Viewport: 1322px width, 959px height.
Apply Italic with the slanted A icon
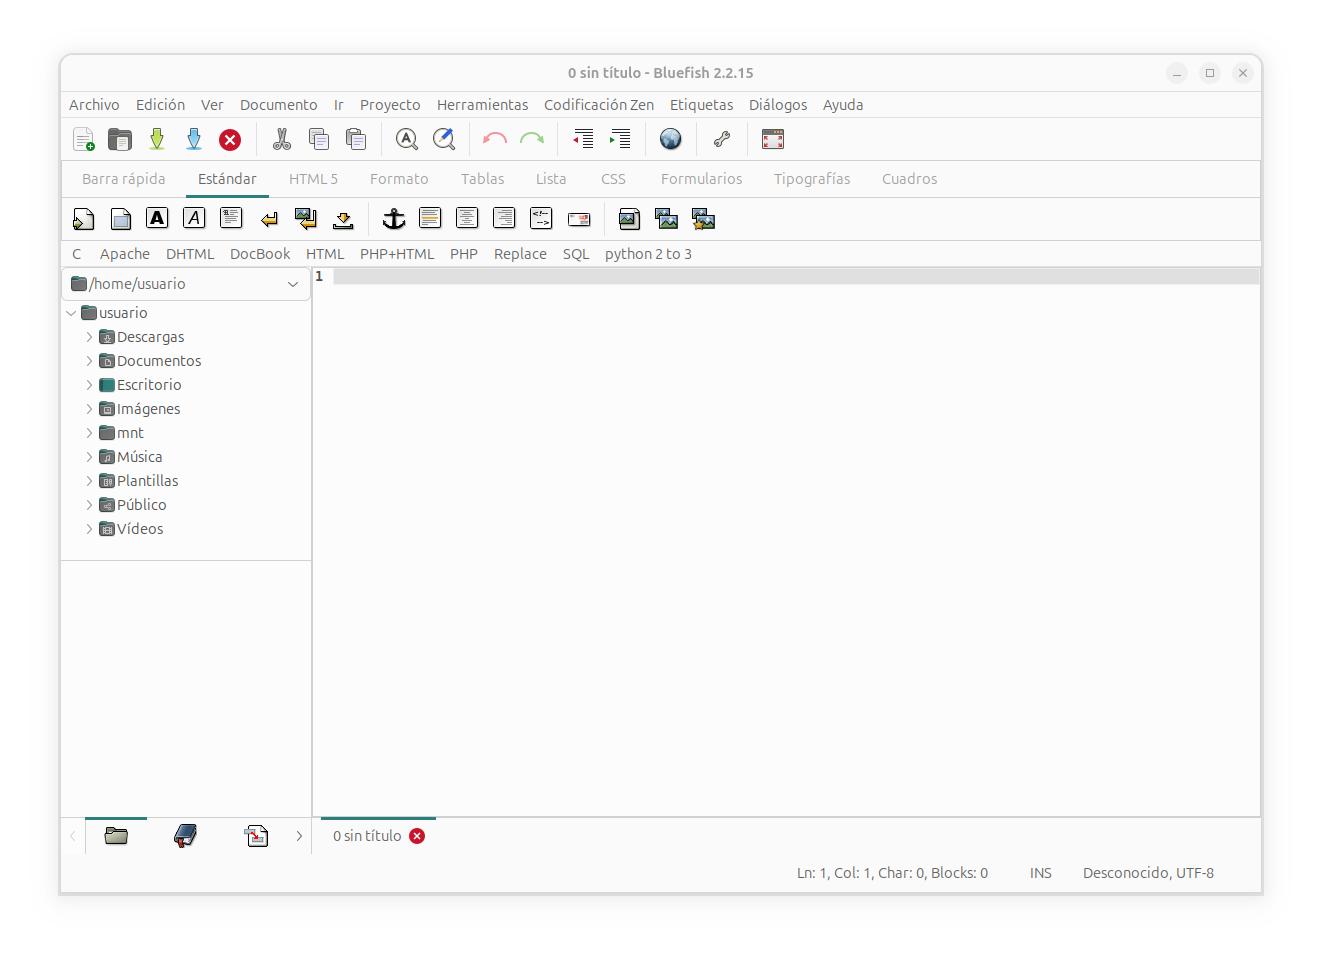(194, 218)
